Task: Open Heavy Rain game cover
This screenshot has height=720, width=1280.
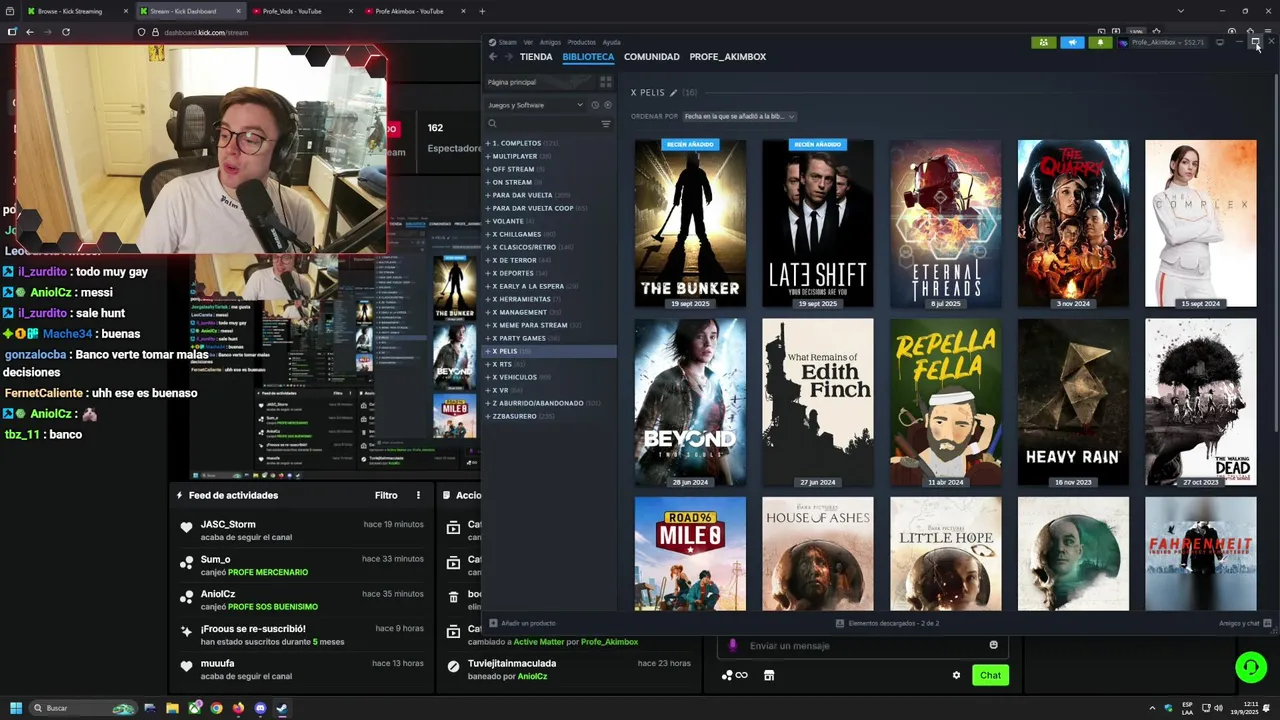Action: (x=1073, y=402)
